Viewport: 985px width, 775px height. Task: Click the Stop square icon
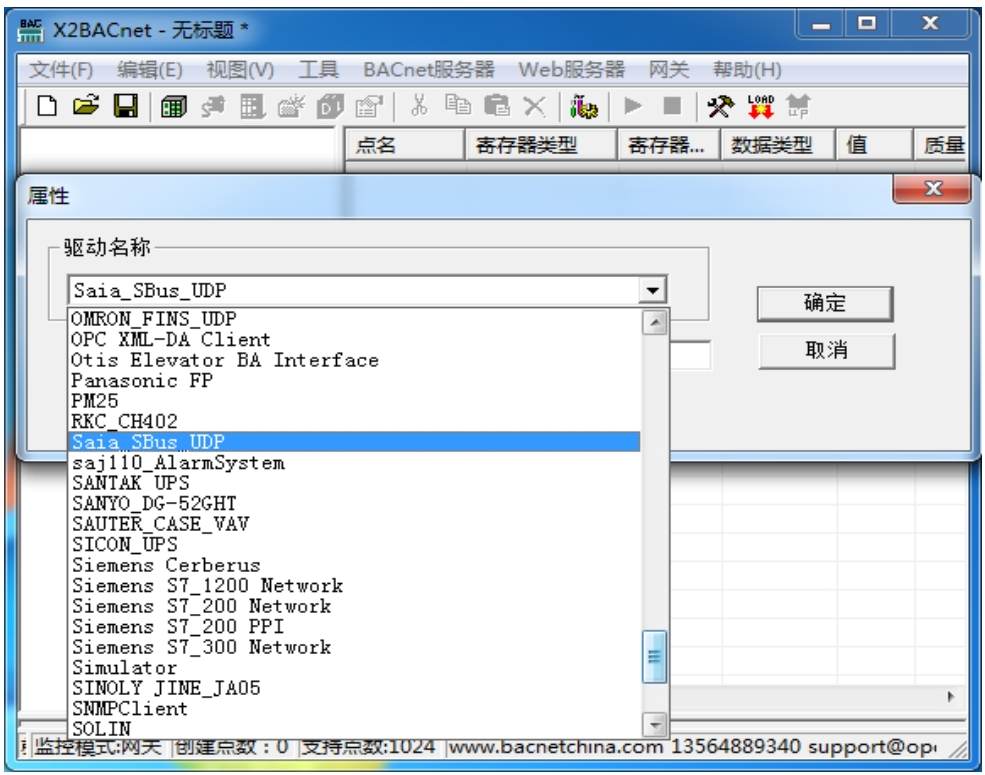click(x=672, y=106)
